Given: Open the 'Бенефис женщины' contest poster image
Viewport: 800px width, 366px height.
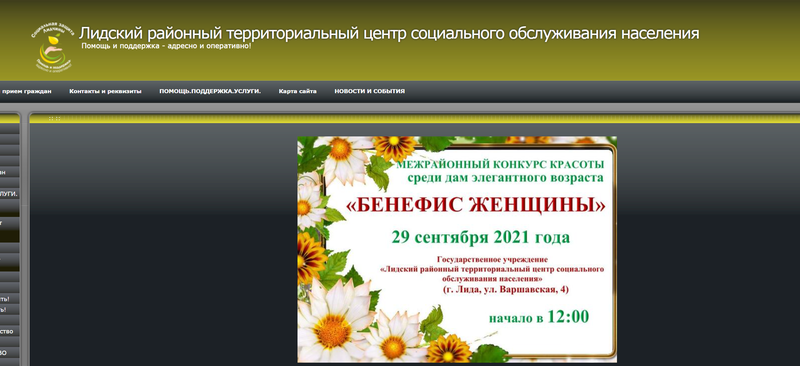Looking at the screenshot, I should 457,249.
